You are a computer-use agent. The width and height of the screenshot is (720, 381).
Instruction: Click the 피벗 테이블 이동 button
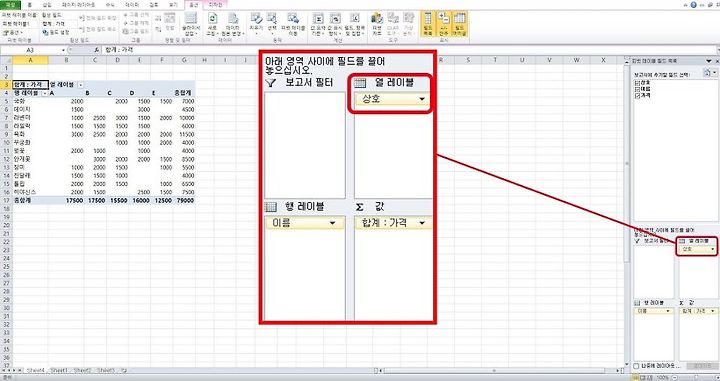tap(292, 24)
